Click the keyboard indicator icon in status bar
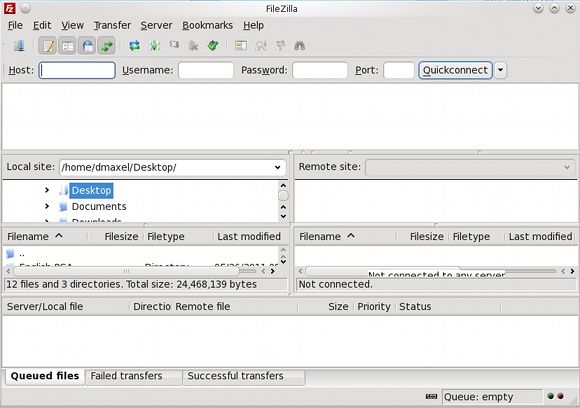Viewport: 580px width, 408px height. (431, 397)
